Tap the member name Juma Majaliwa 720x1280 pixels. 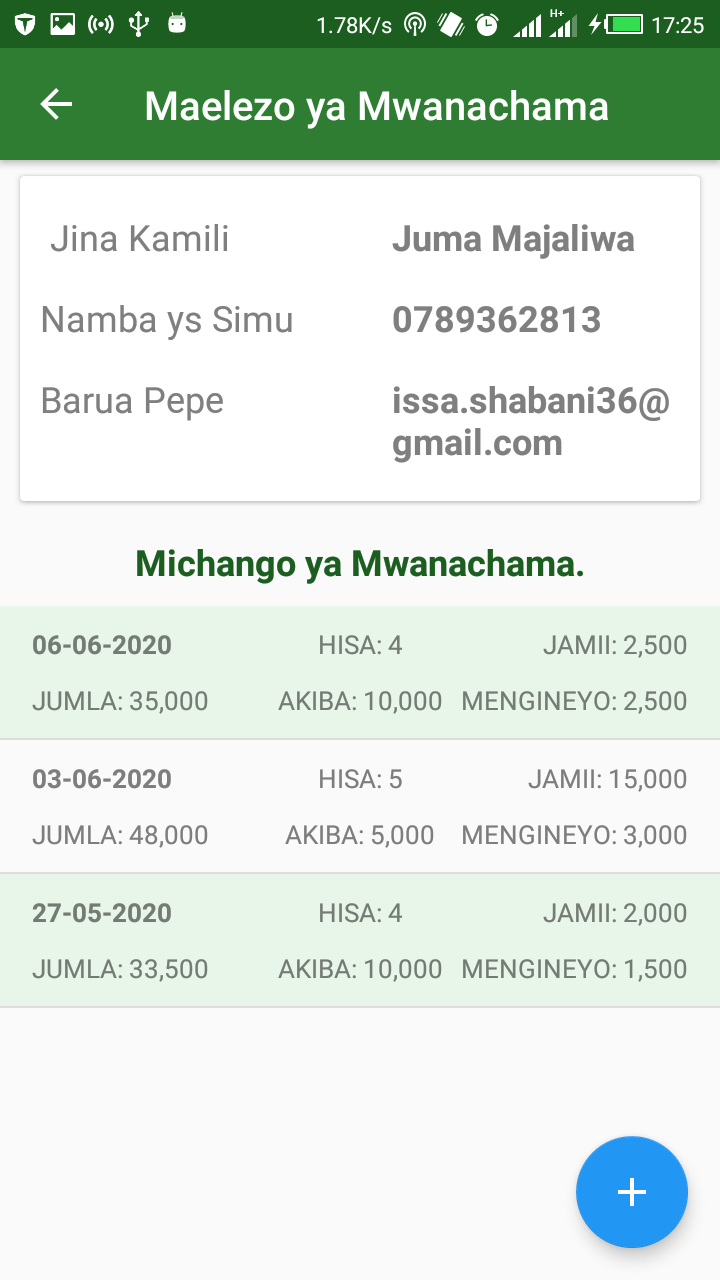click(x=513, y=239)
